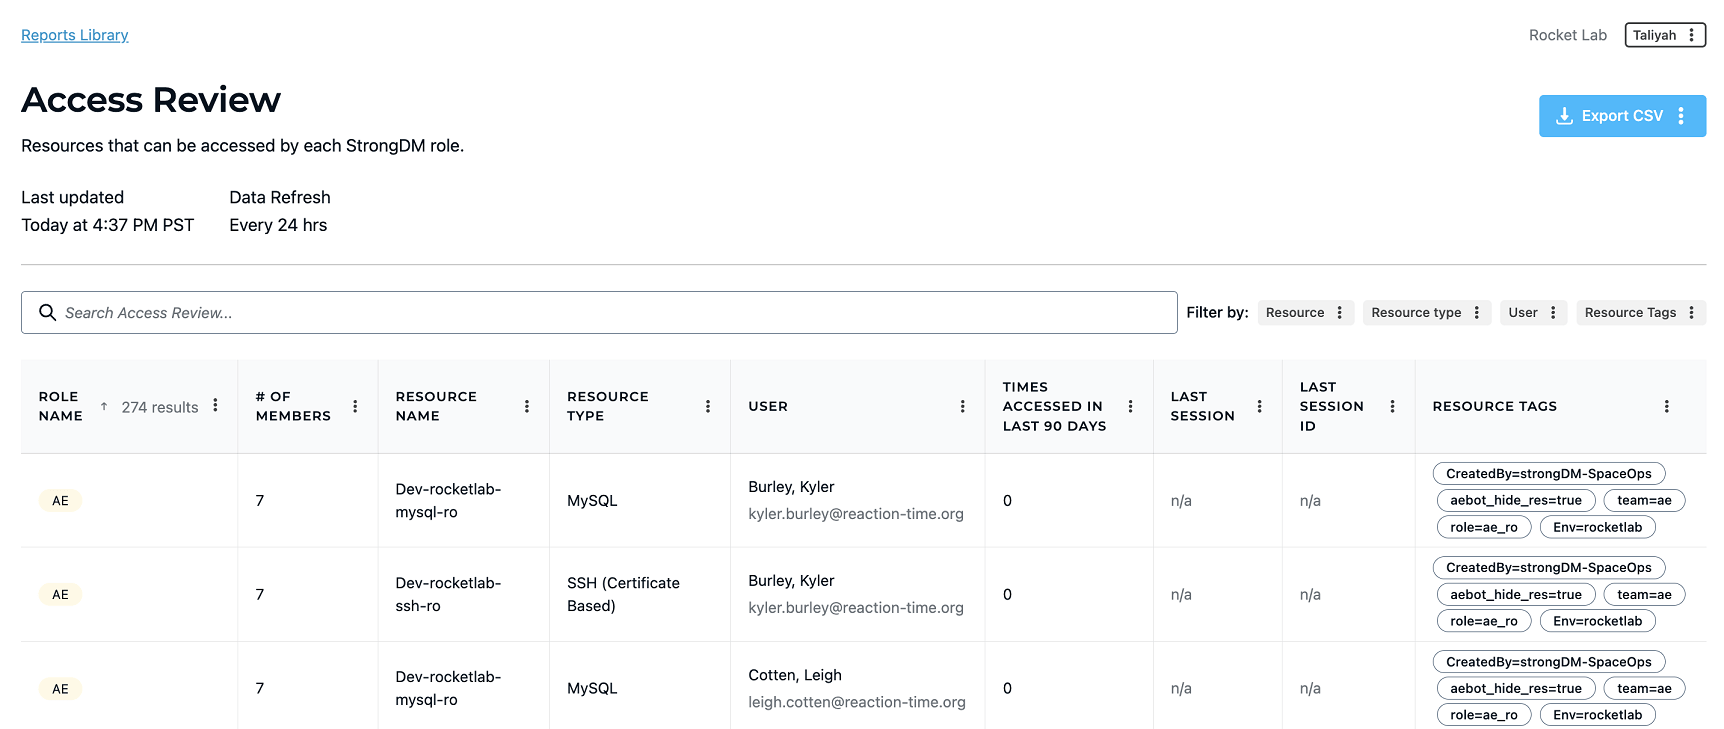Open the Role Name column options menu
This screenshot has width=1724, height=729.
point(215,406)
